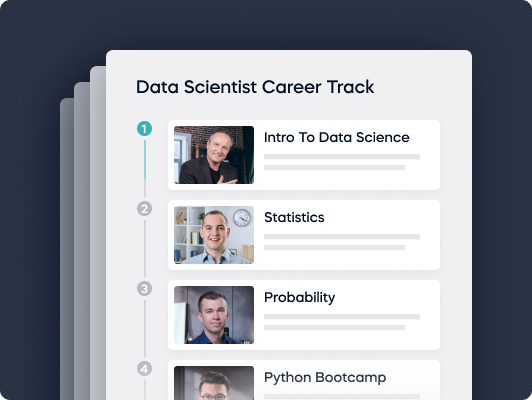Click the Data Scientist Career Track heading
This screenshot has width=532, height=400.
255,87
